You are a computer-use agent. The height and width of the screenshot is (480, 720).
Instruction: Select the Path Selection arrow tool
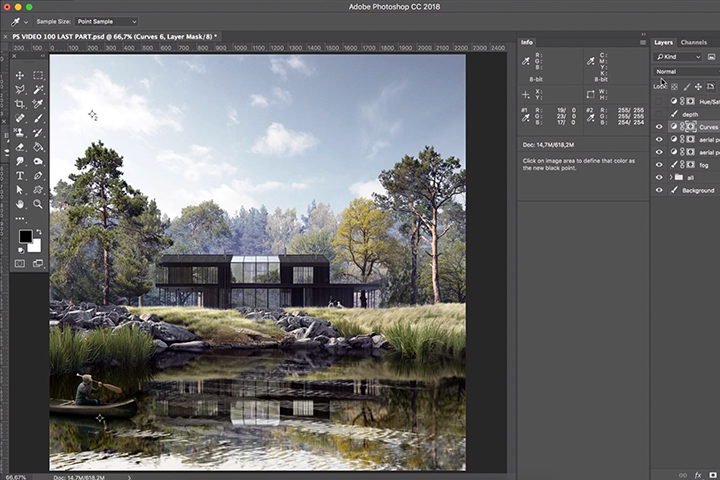20,190
